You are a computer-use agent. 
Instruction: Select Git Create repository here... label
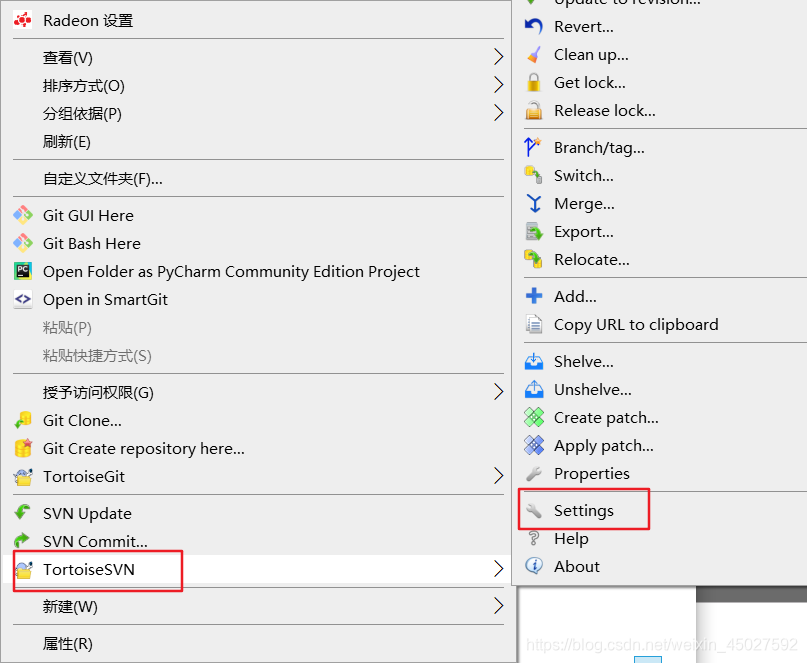coord(144,449)
